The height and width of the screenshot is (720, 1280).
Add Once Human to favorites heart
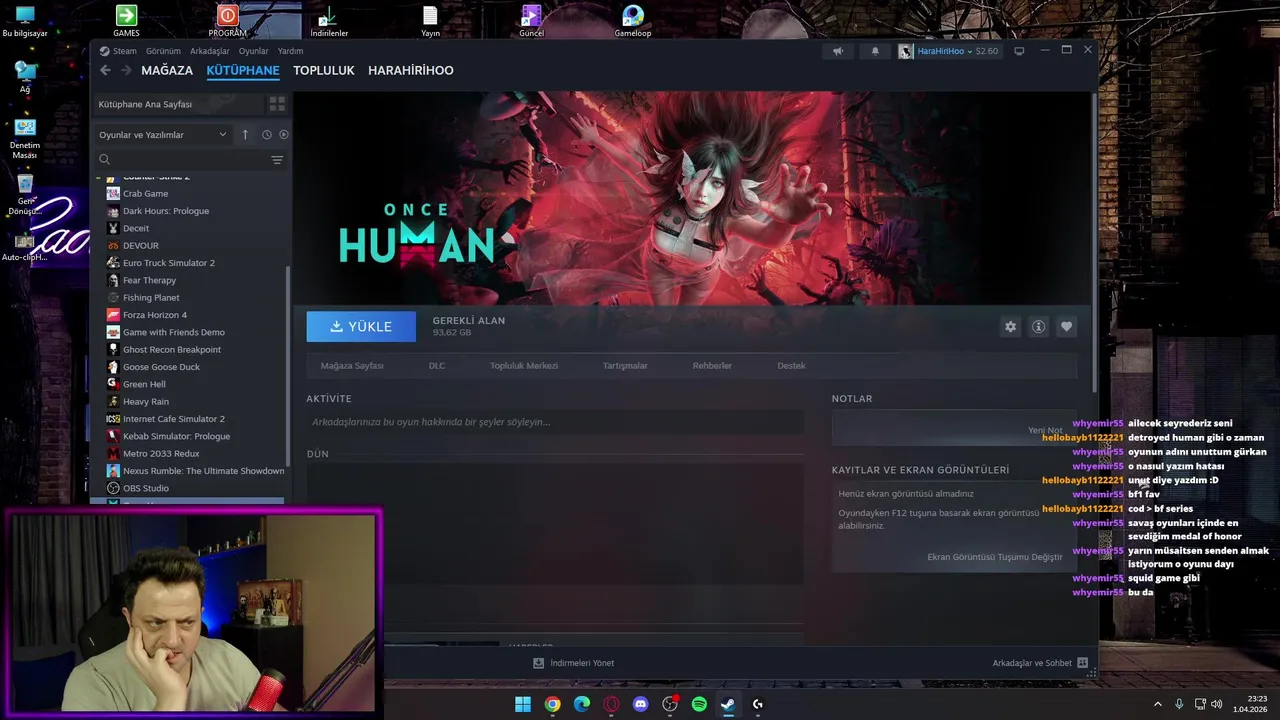point(1066,327)
